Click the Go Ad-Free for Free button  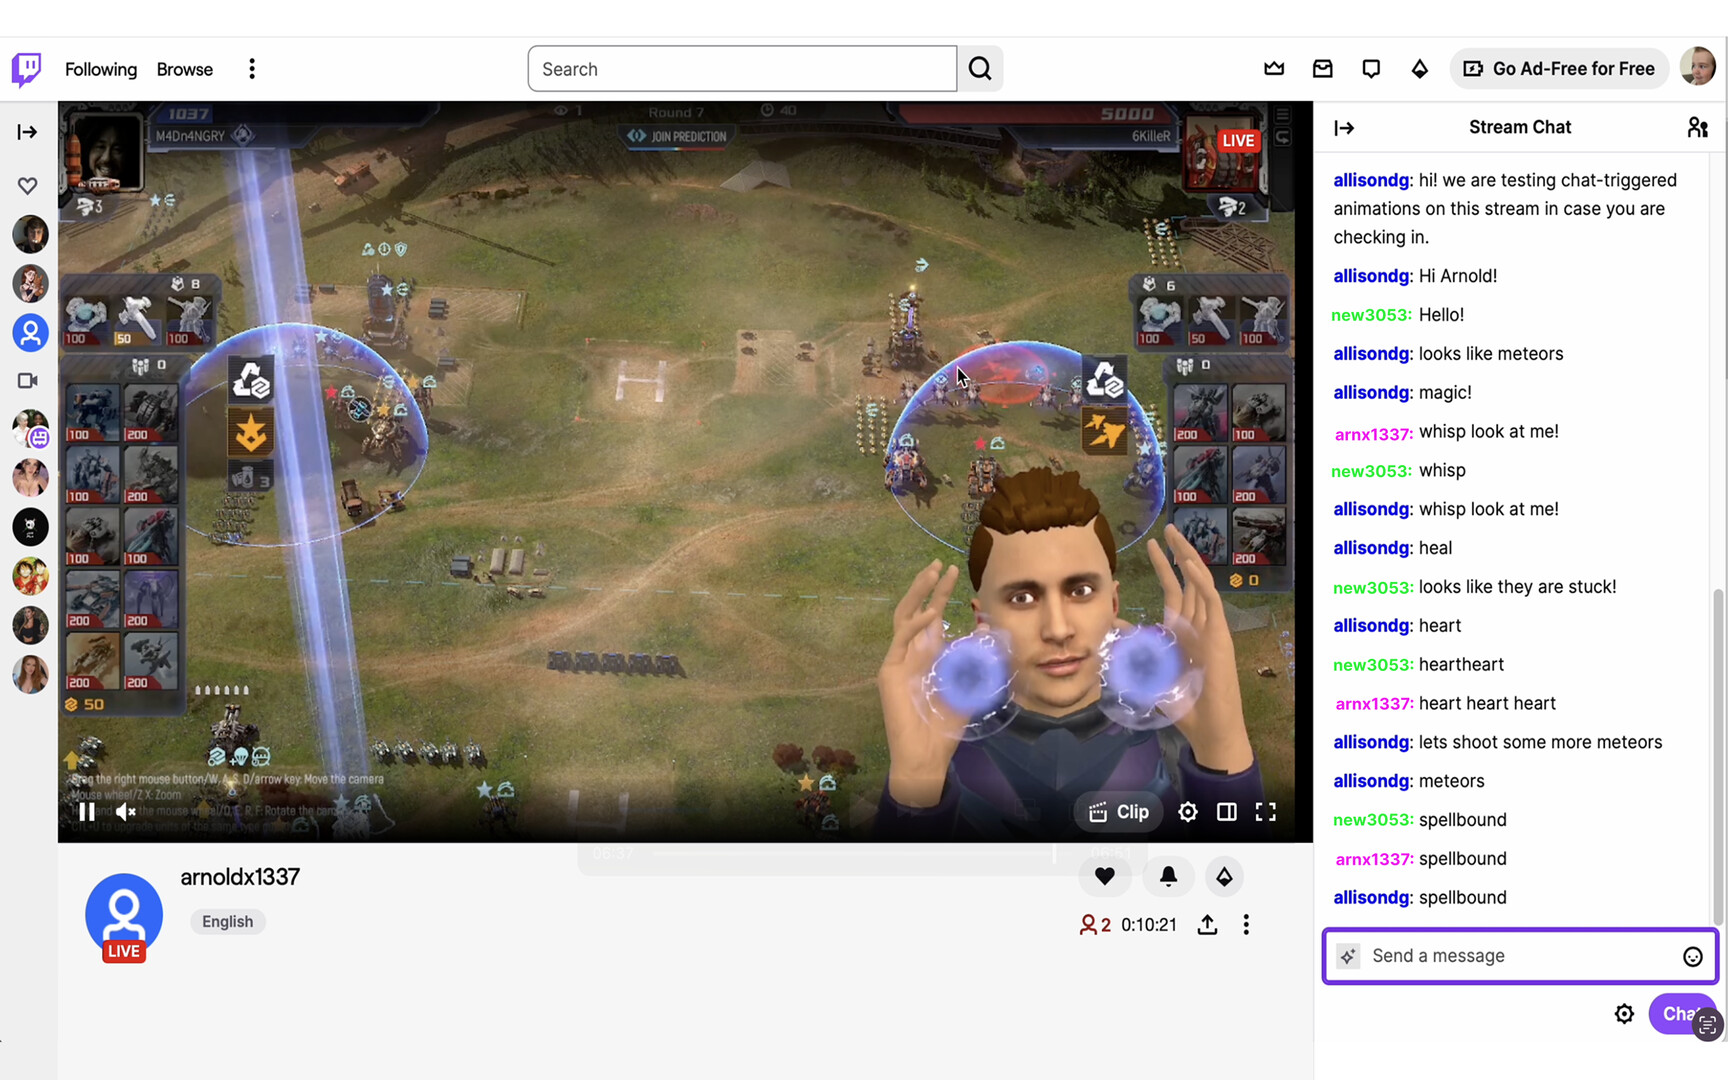click(1558, 68)
